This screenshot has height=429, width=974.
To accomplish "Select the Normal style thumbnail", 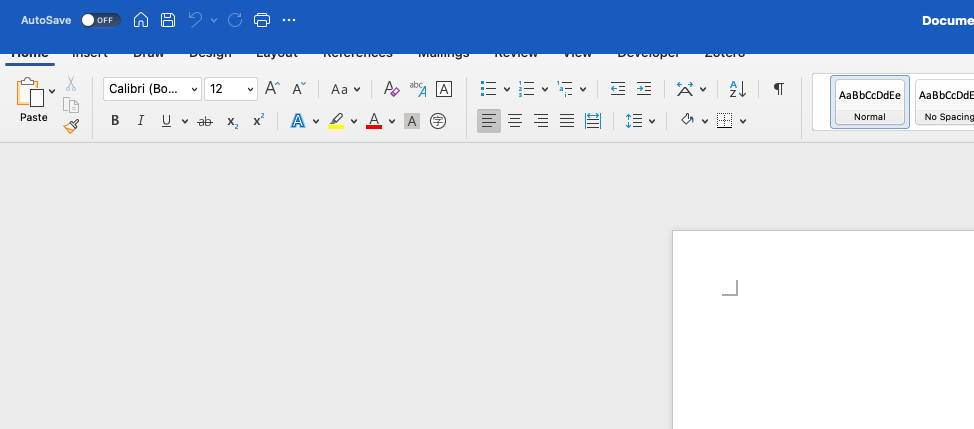I will [x=870, y=102].
